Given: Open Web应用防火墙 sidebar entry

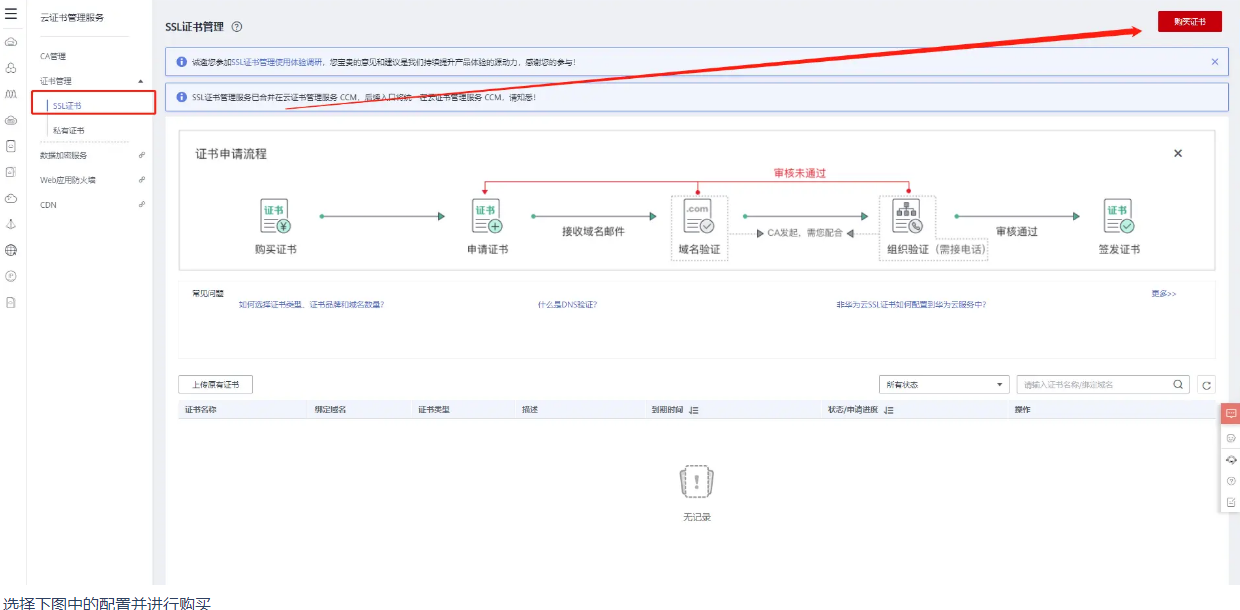Looking at the screenshot, I should click(68, 180).
